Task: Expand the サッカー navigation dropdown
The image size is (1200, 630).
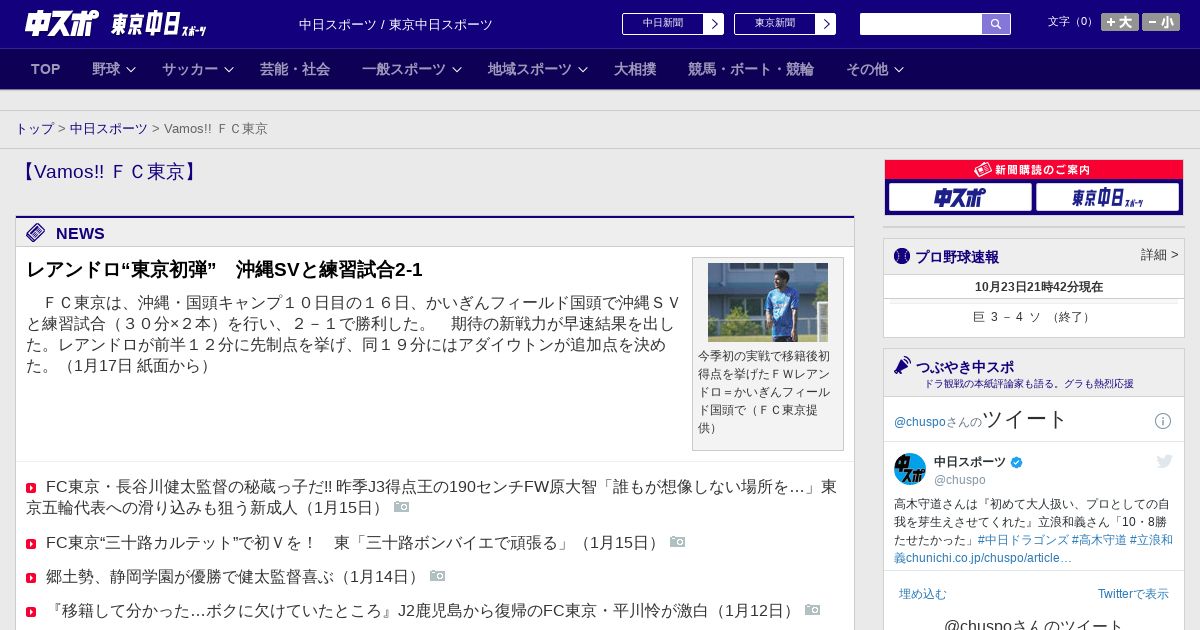Action: point(198,69)
